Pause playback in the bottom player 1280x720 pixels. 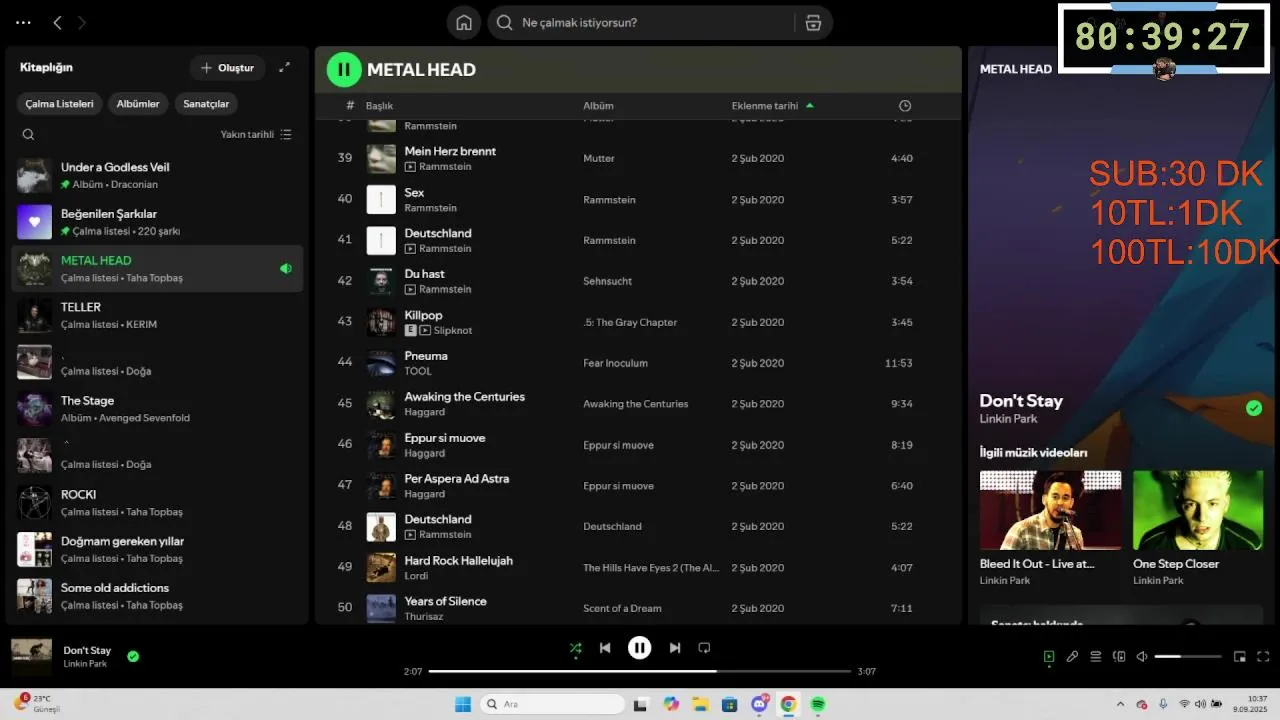coord(640,648)
